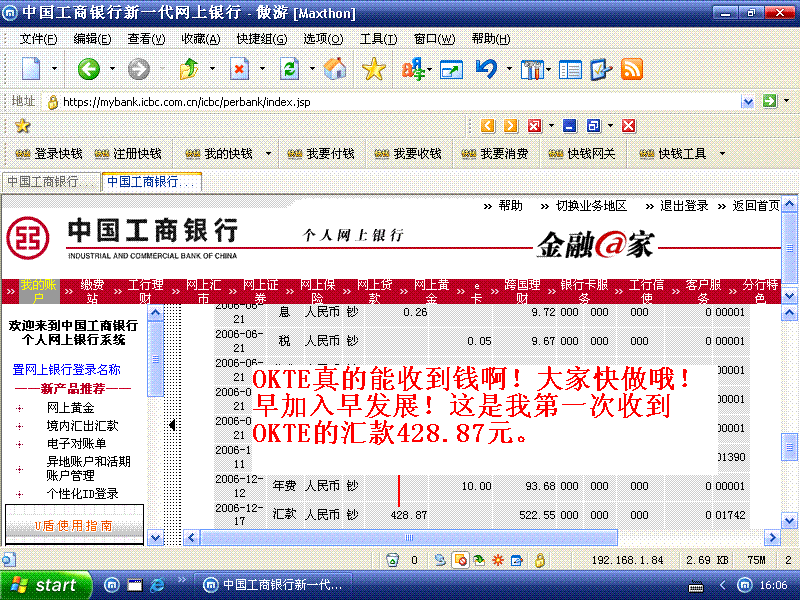The height and width of the screenshot is (600, 800).
Task: Switch to first 中国工商银行 tab
Action: (51, 182)
